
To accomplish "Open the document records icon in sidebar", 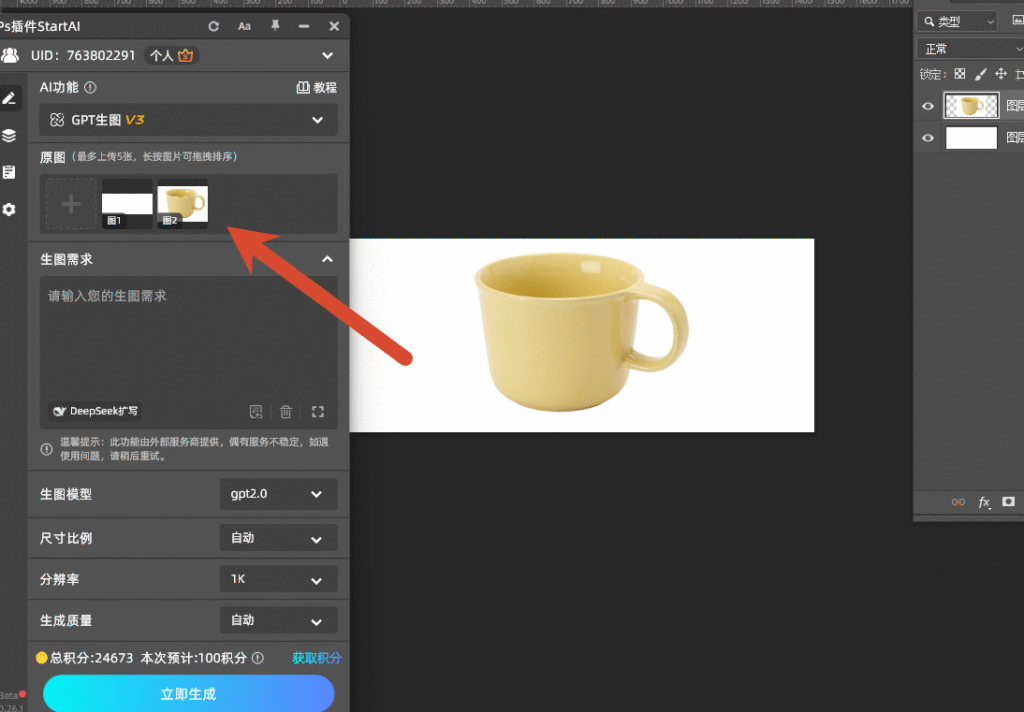I will [9, 172].
